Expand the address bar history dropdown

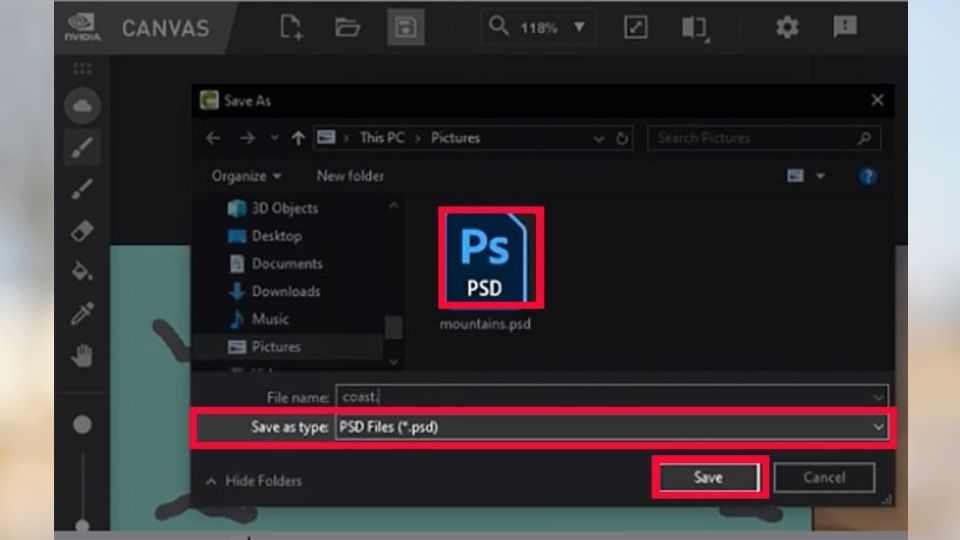pos(599,139)
